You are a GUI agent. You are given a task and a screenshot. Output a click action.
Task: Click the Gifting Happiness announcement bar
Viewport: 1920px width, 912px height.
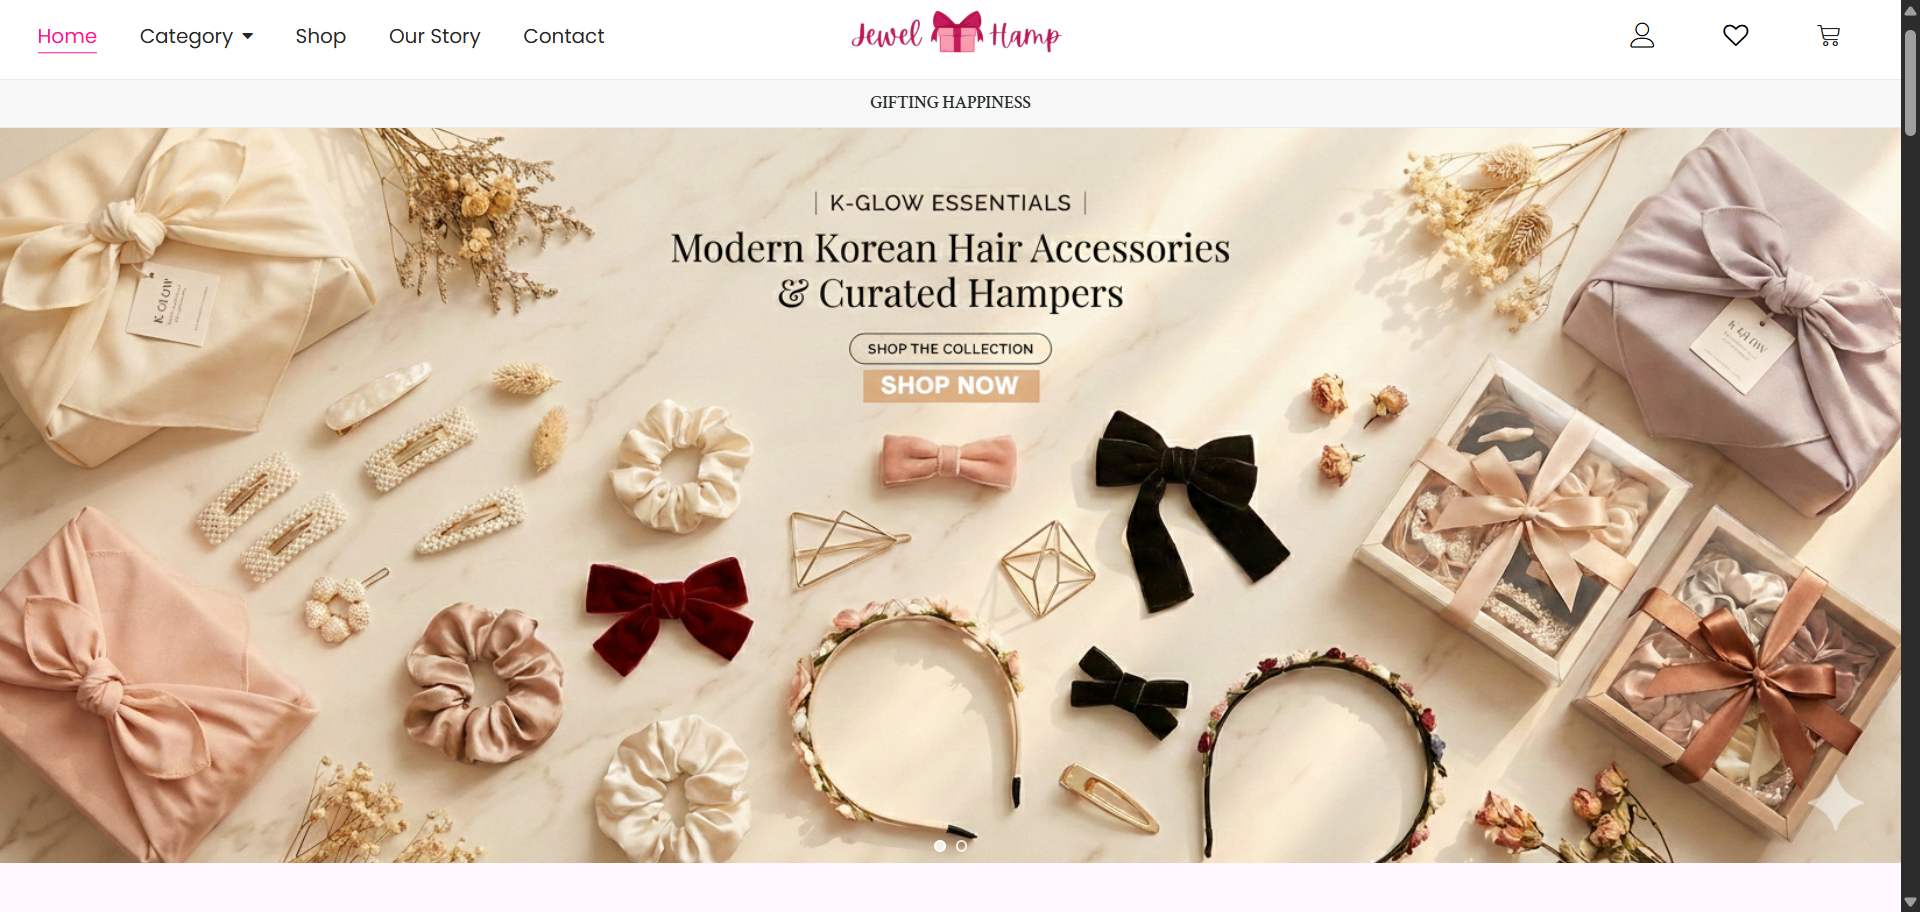[950, 103]
